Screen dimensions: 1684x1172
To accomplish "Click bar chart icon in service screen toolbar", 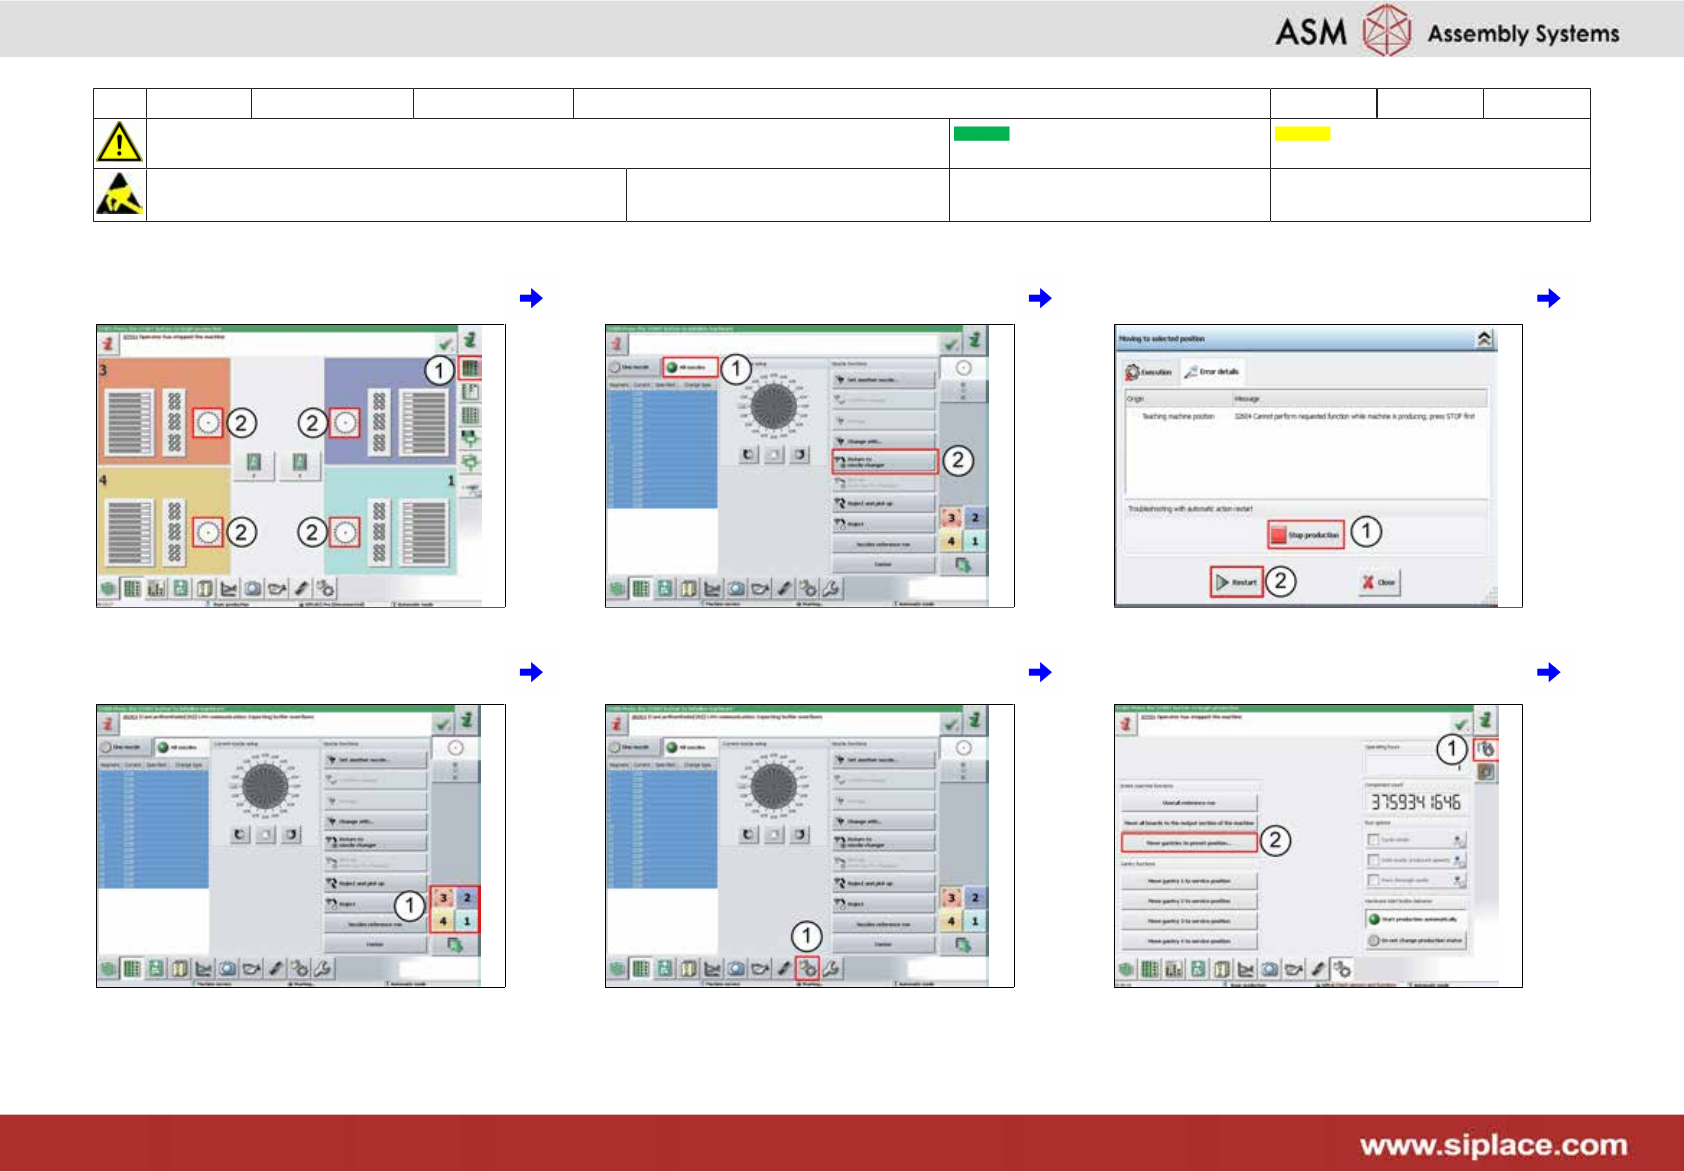I will click(1174, 968).
